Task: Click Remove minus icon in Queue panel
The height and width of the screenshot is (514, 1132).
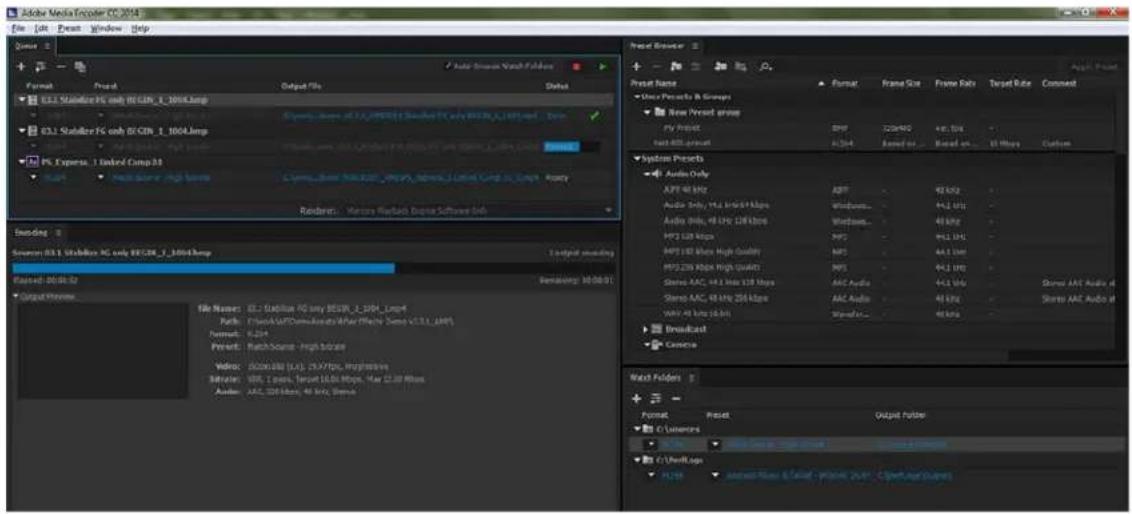Action: 61,66
